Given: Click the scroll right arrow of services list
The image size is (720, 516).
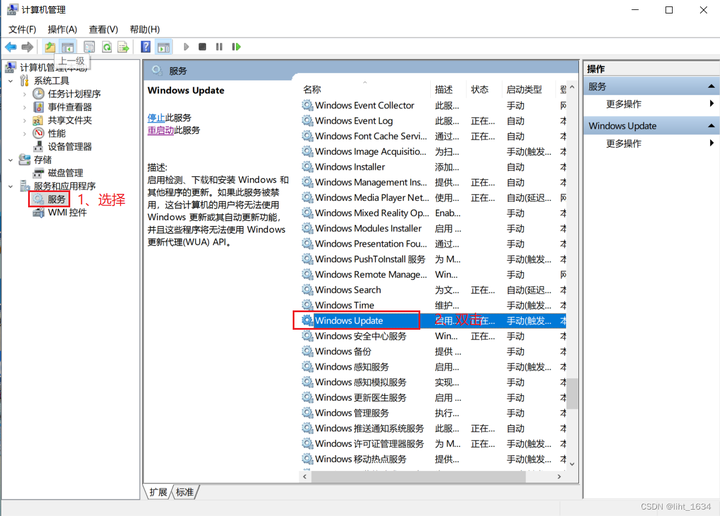Looking at the screenshot, I should (x=559, y=477).
